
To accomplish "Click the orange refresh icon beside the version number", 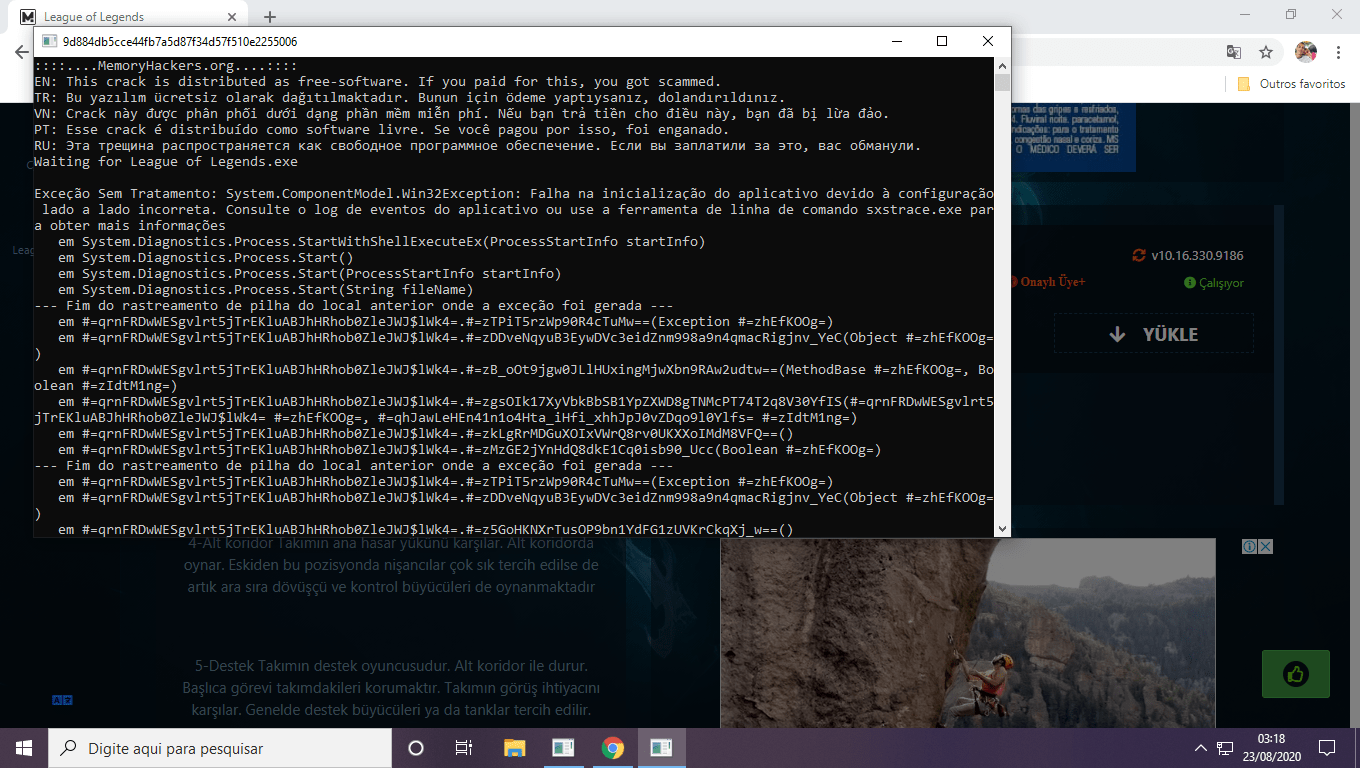I will pos(1139,255).
